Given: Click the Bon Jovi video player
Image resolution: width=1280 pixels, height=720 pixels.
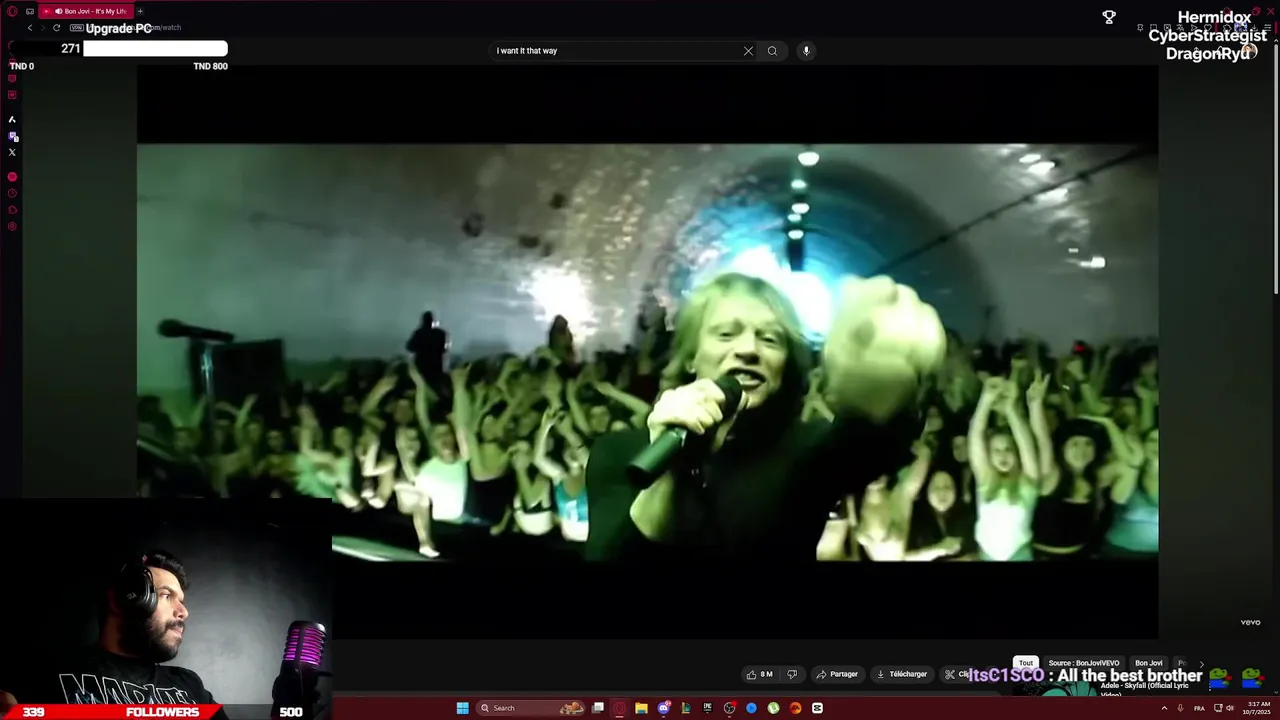Looking at the screenshot, I should tap(647, 352).
